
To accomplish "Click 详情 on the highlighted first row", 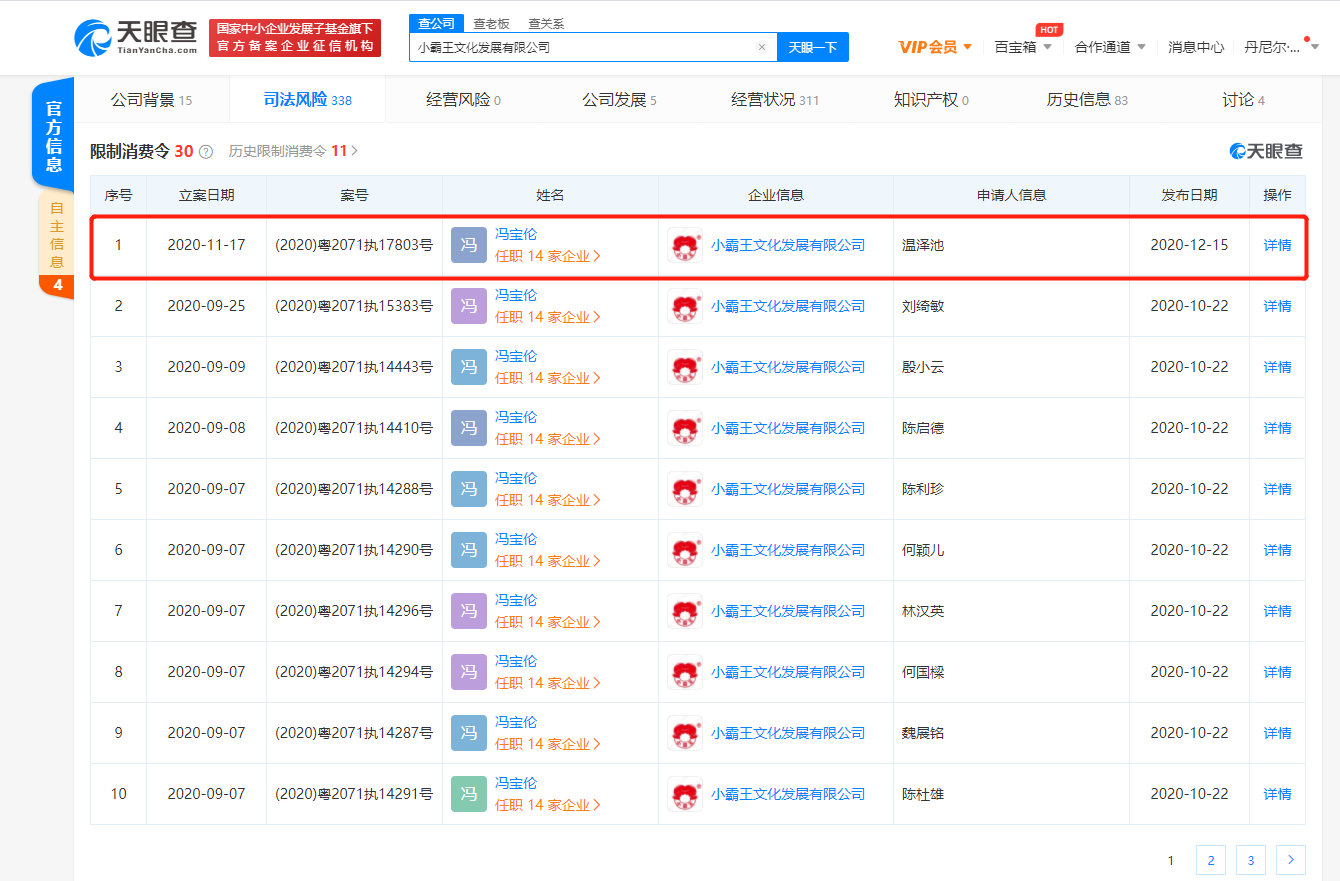I will pos(1277,245).
